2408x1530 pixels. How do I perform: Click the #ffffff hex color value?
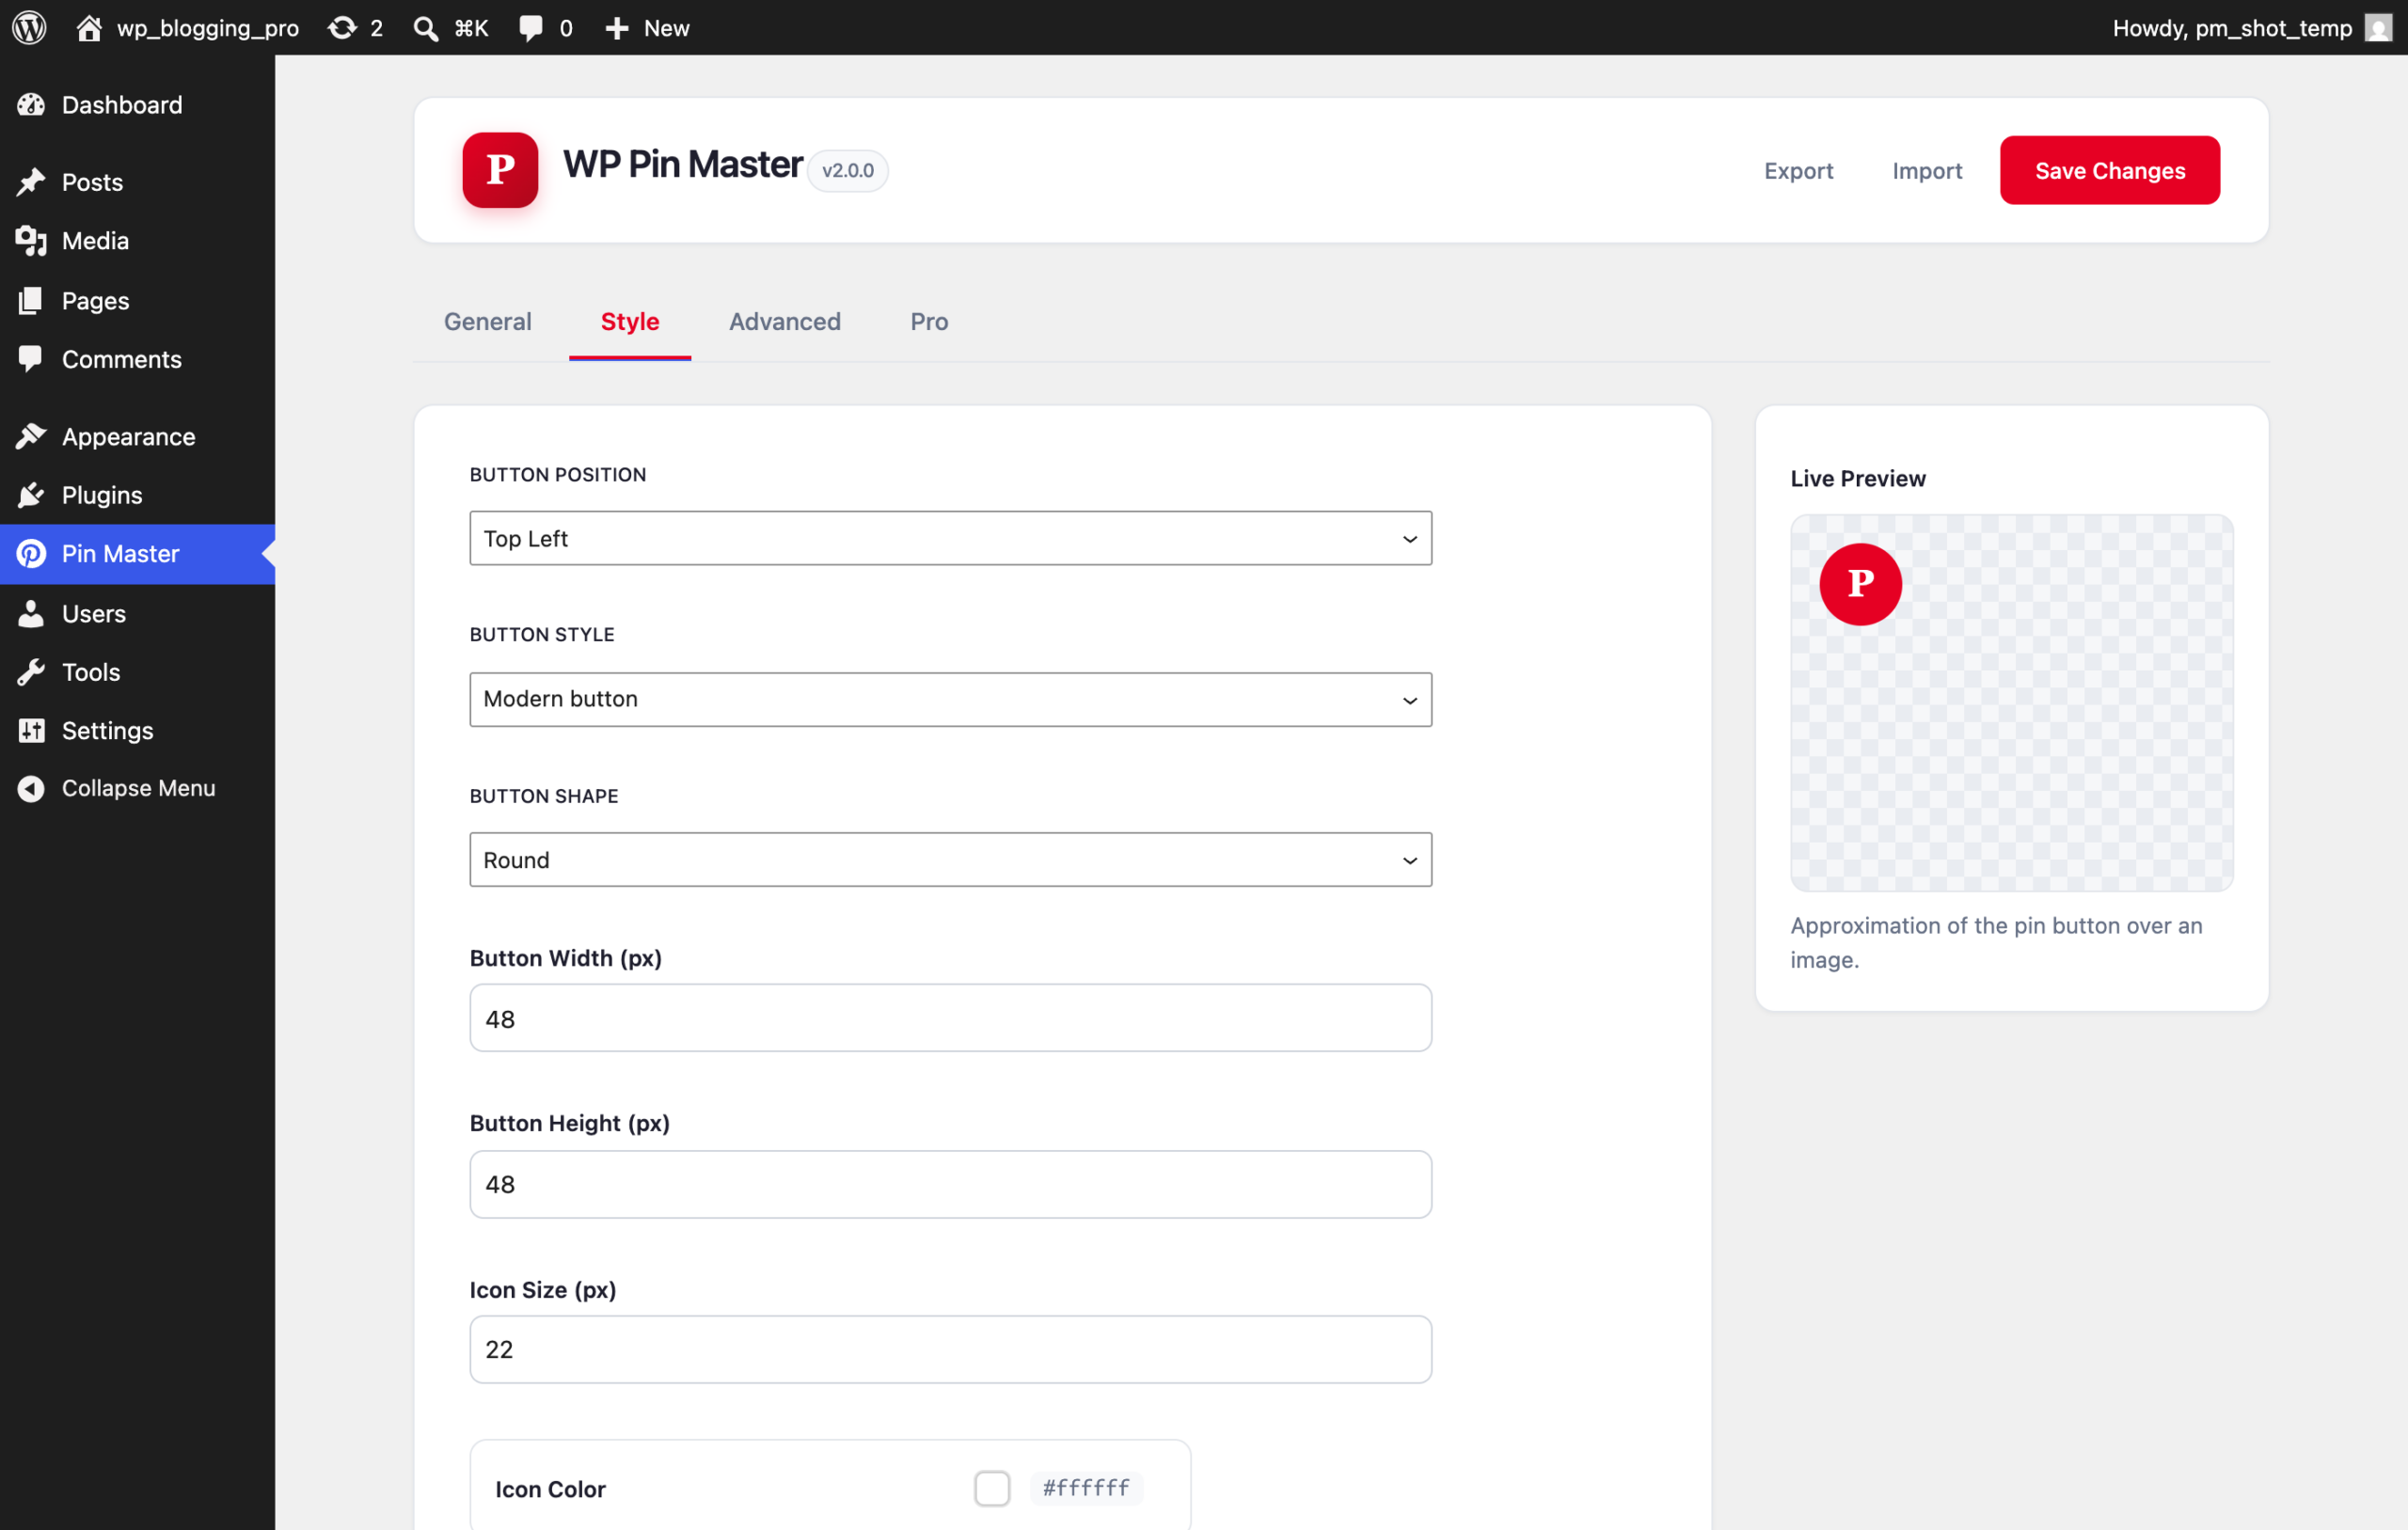(1086, 1488)
